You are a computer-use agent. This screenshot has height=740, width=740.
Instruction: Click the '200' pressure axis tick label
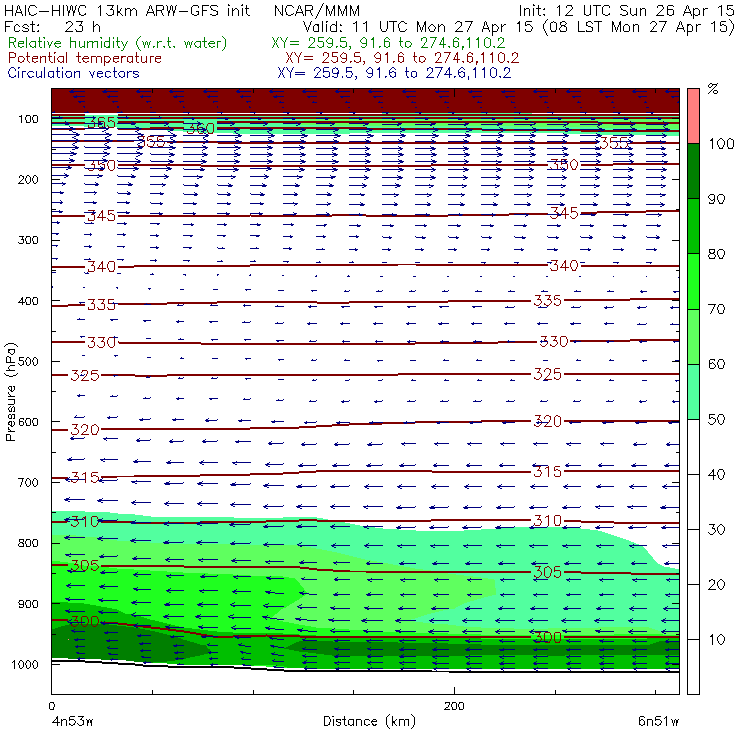pyautogui.click(x=28, y=179)
